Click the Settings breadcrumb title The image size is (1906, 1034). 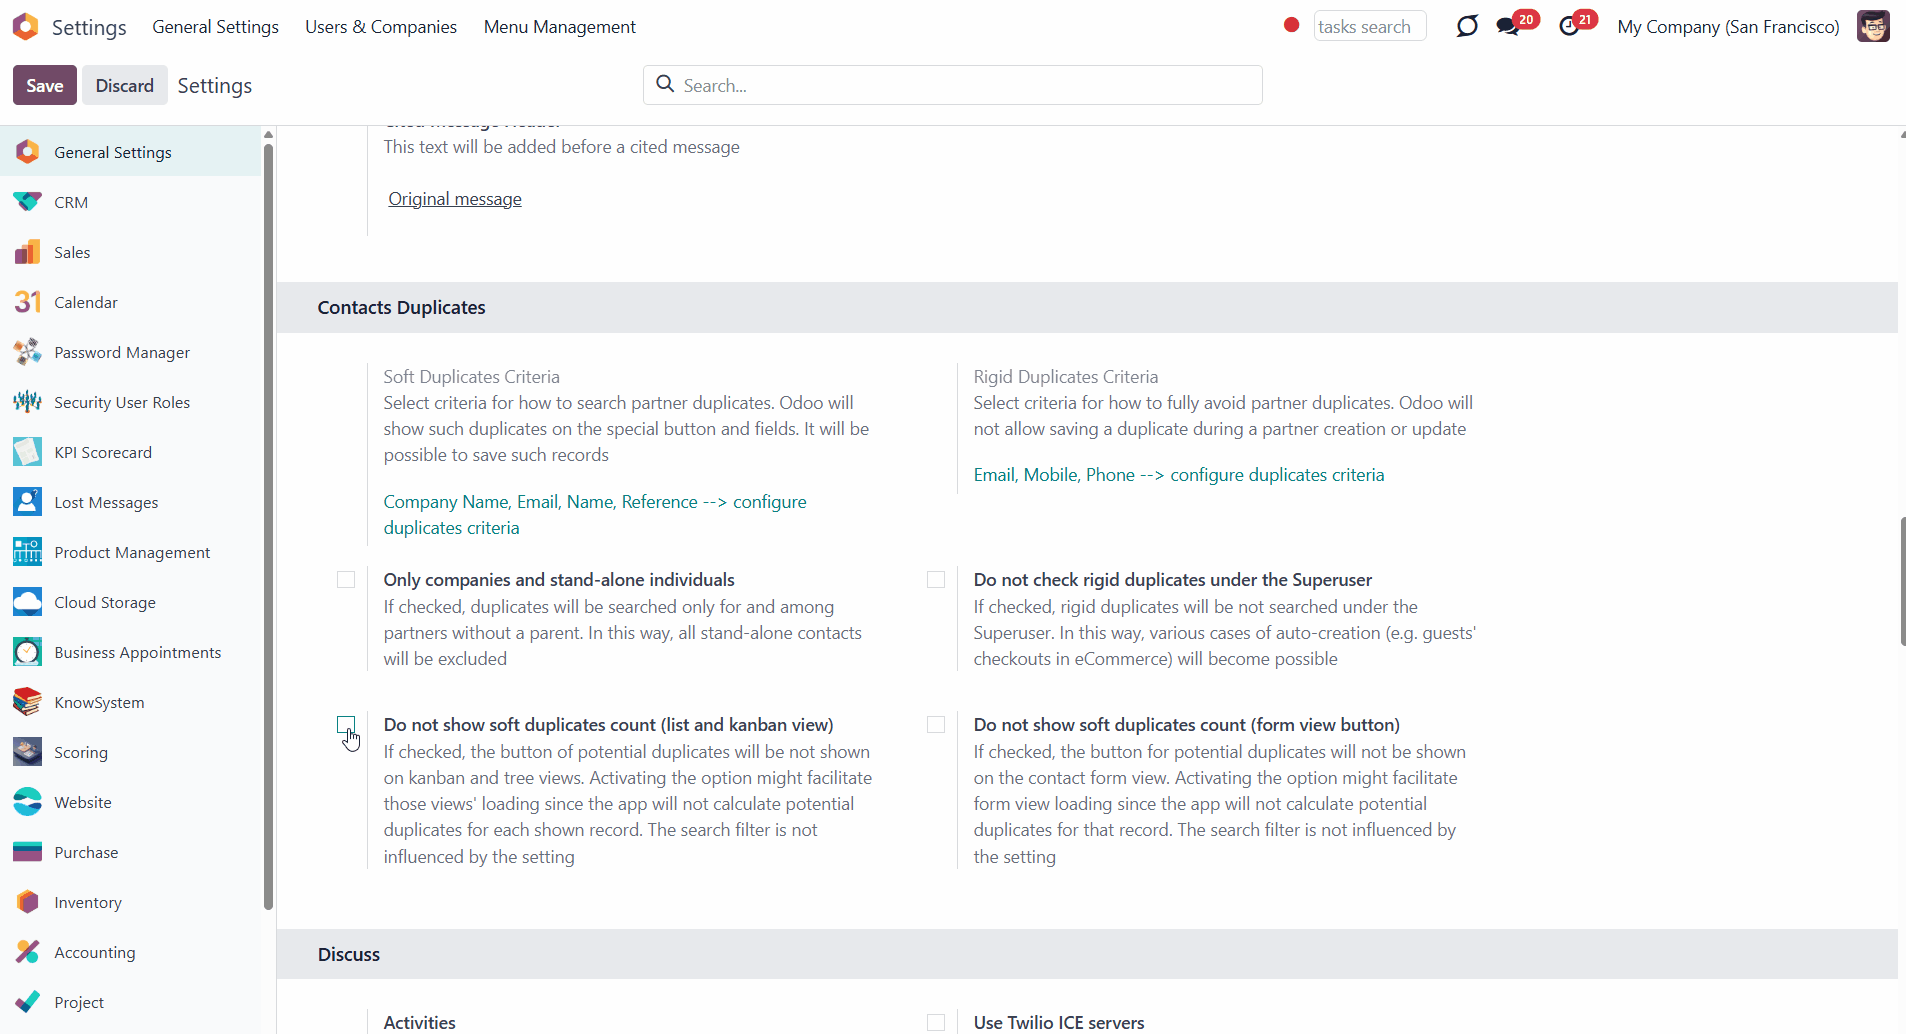tap(215, 86)
